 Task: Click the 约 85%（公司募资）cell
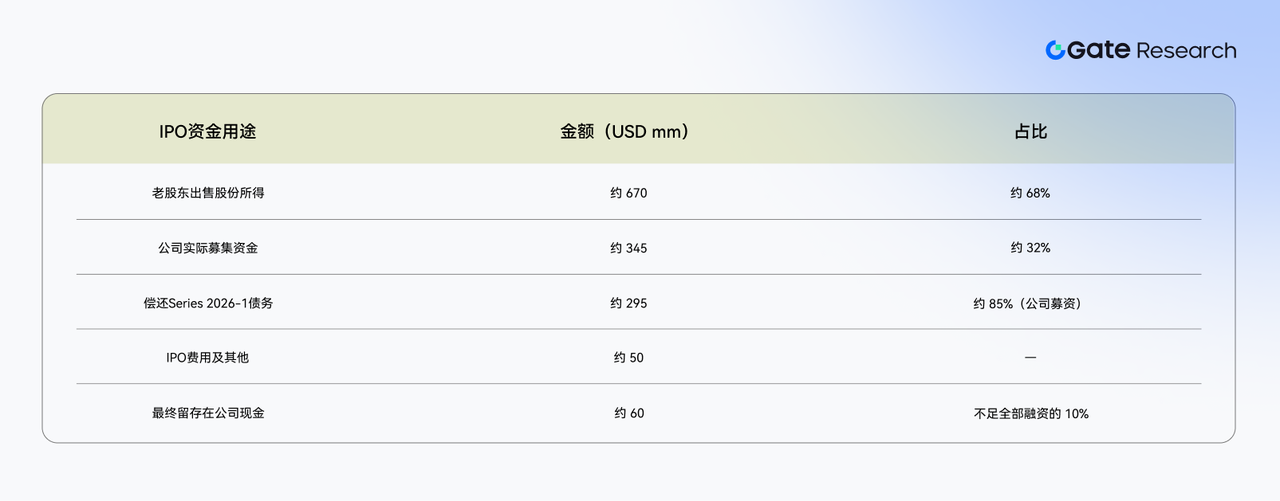(x=1030, y=303)
